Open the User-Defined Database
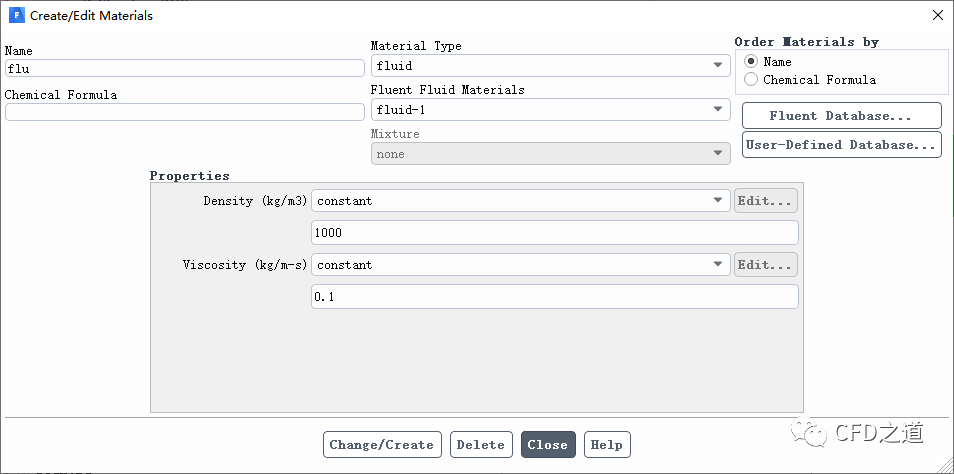The image size is (954, 474). (841, 145)
